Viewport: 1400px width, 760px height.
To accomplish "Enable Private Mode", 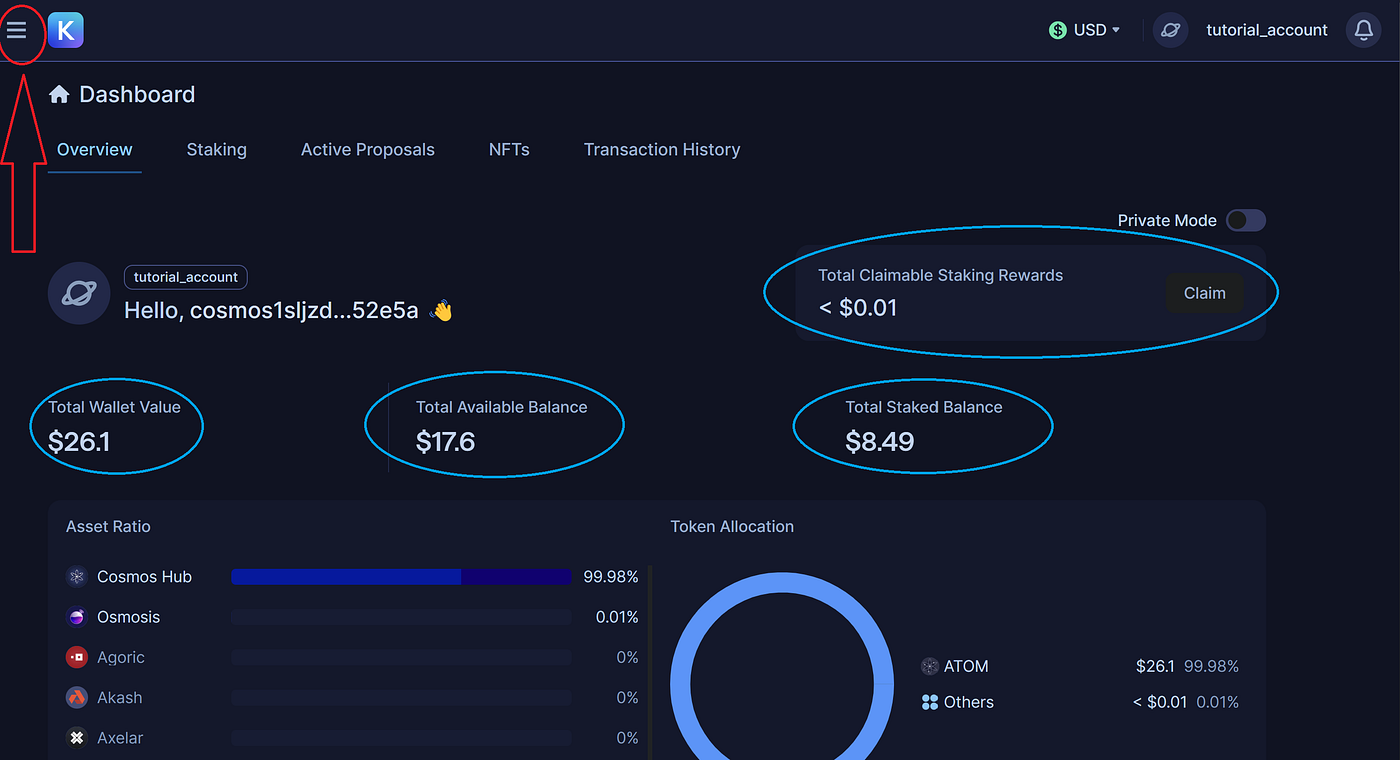I will click(x=1245, y=220).
